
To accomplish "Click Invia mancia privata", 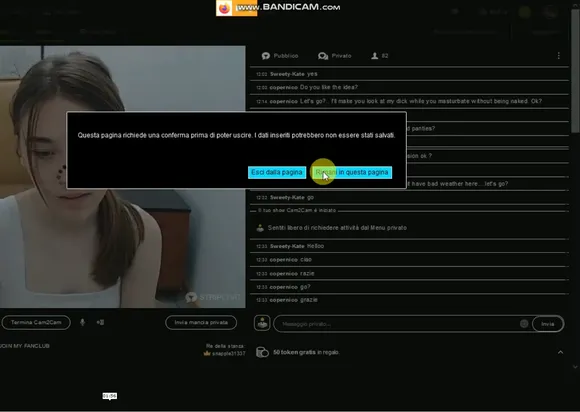I will (x=201, y=322).
